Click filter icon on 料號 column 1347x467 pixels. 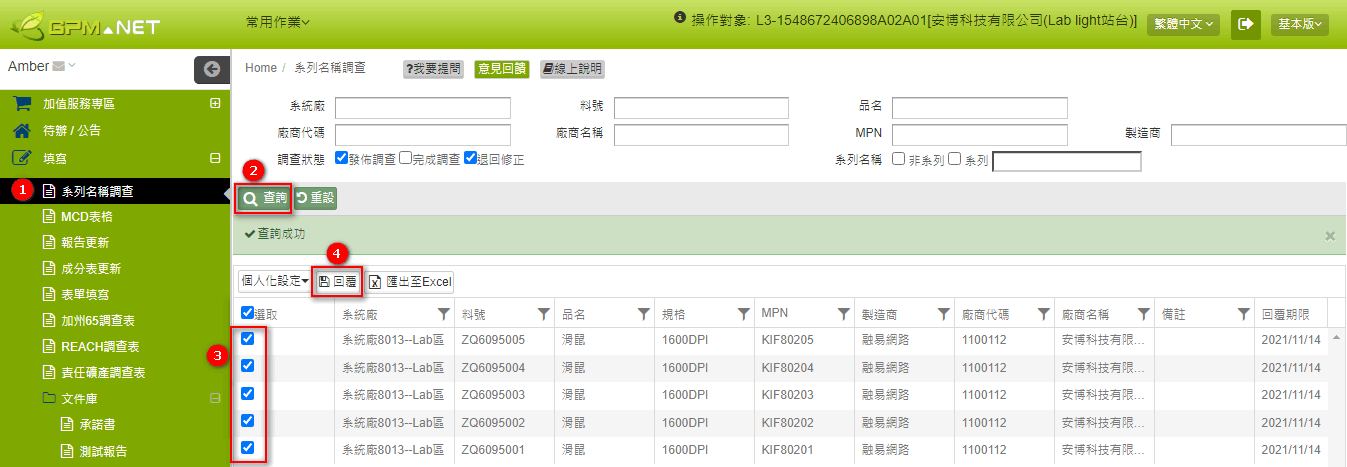543,314
